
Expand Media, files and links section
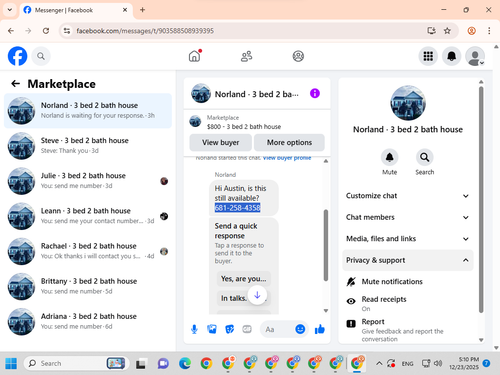tap(408, 239)
